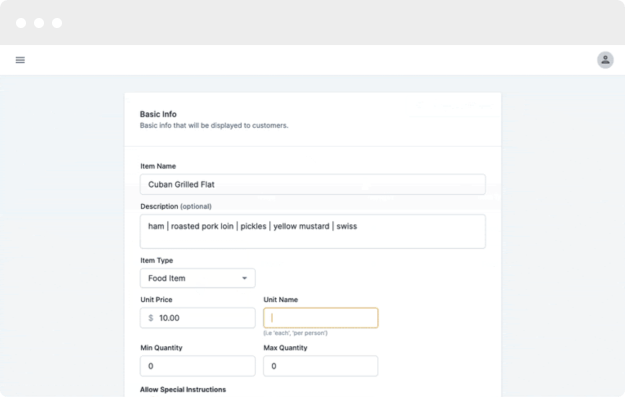Focus the Item Name text field
Viewport: 625px width, 397px height.
point(313,184)
